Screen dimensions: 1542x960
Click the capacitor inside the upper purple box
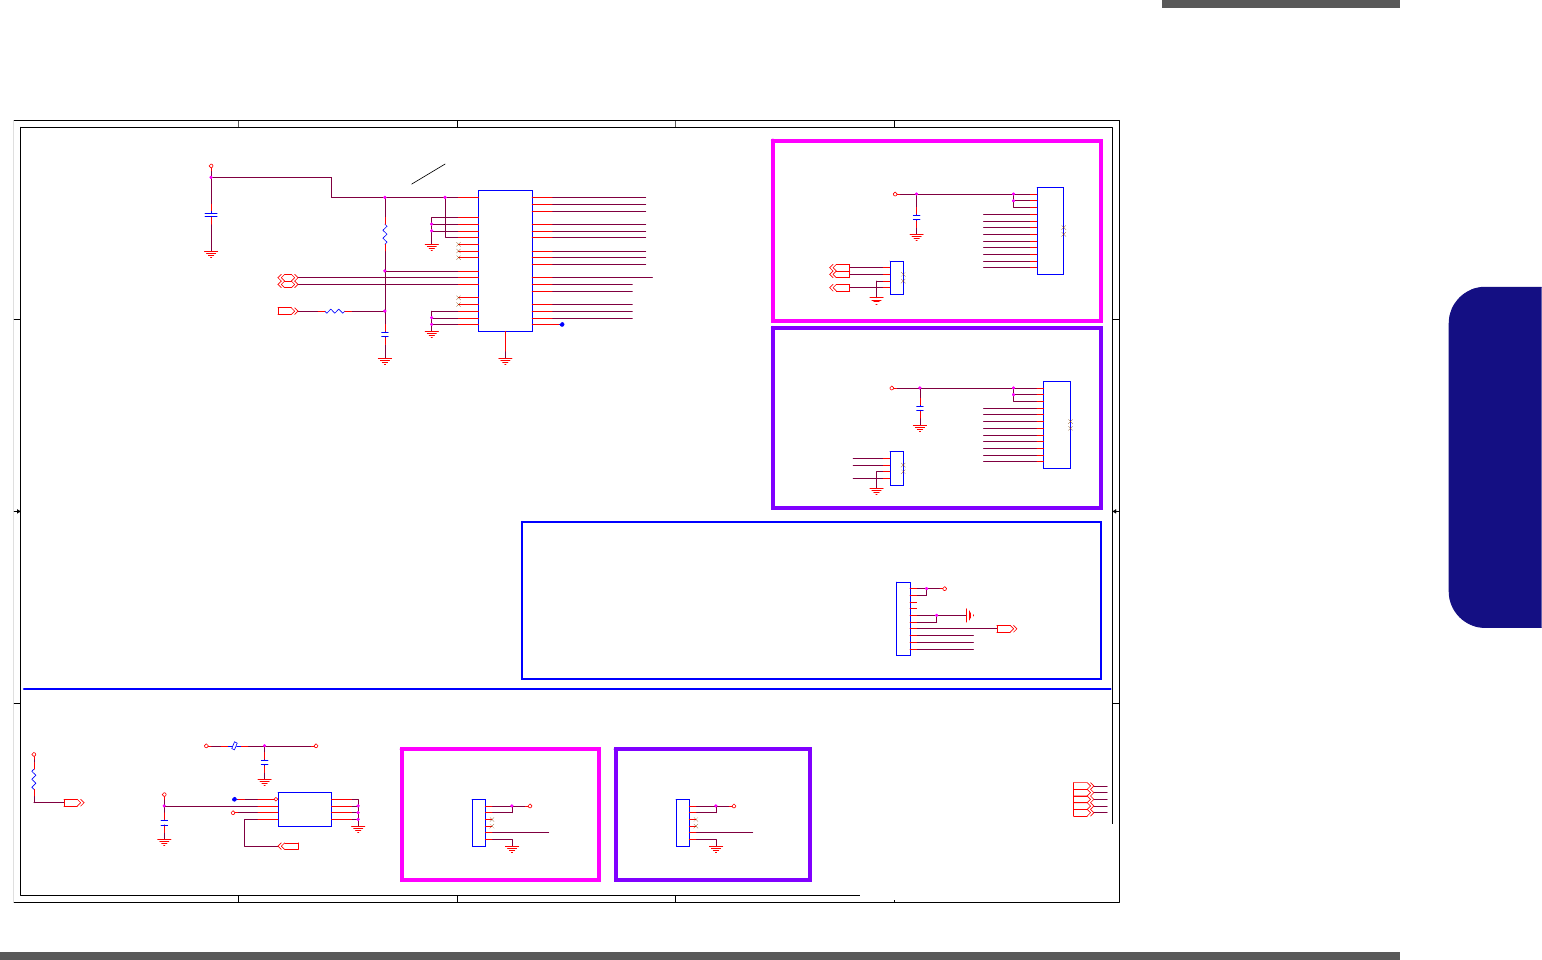[920, 408]
